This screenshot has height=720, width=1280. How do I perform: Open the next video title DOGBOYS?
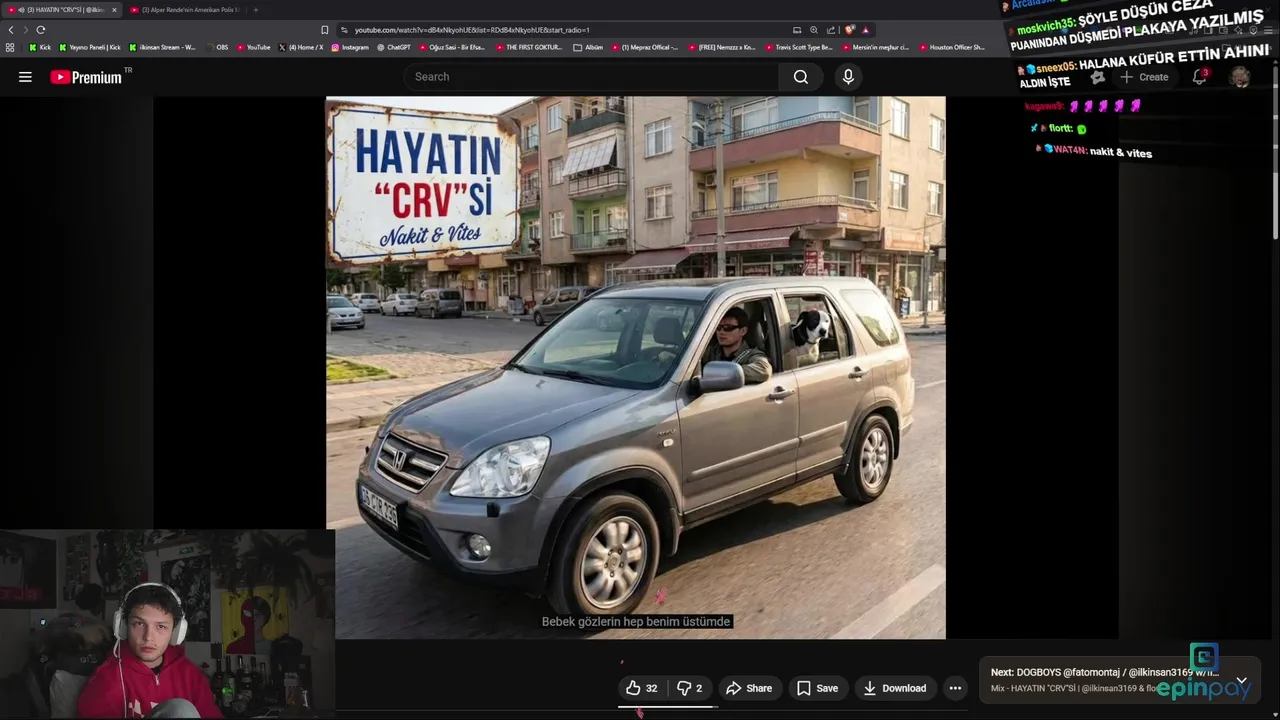[1105, 672]
